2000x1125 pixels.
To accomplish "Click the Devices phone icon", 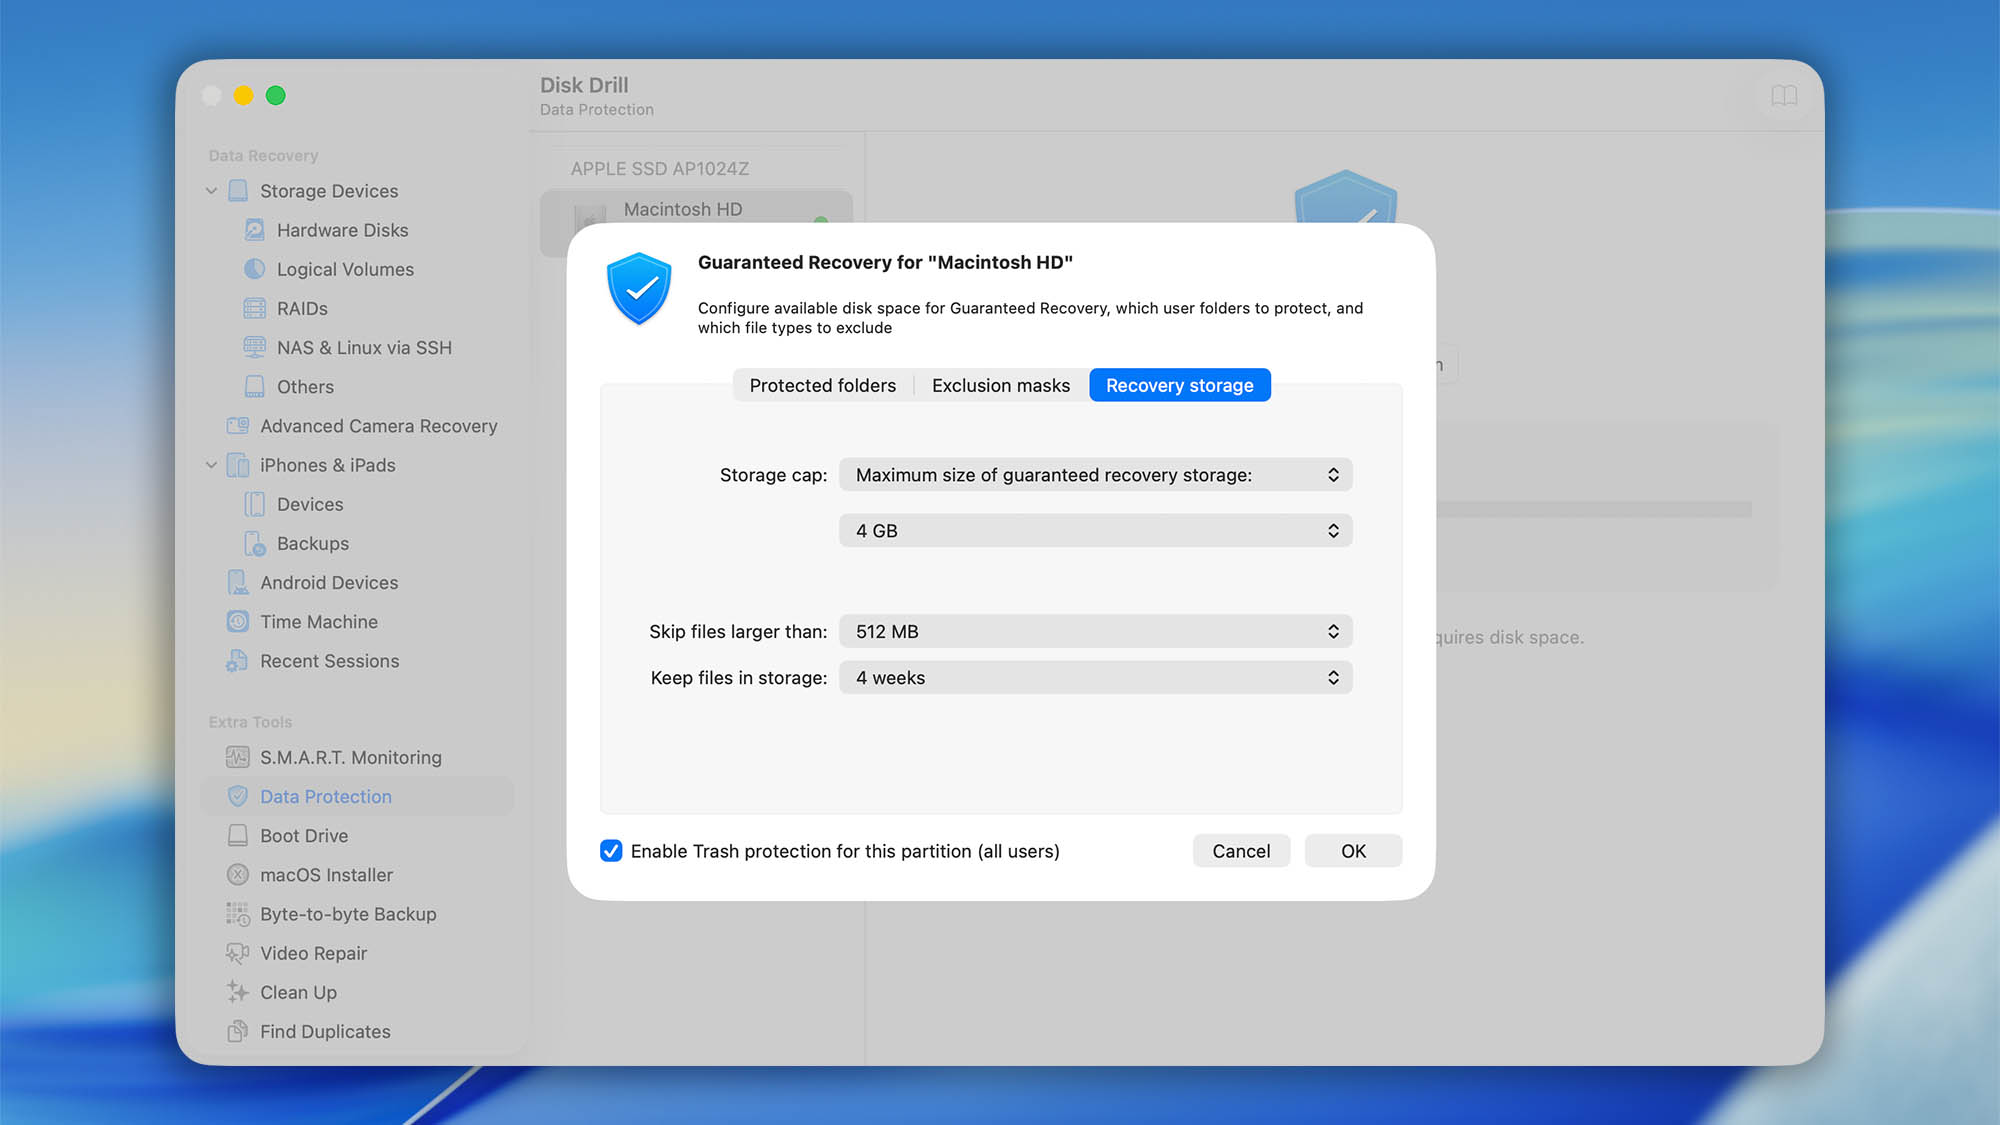I will point(255,504).
